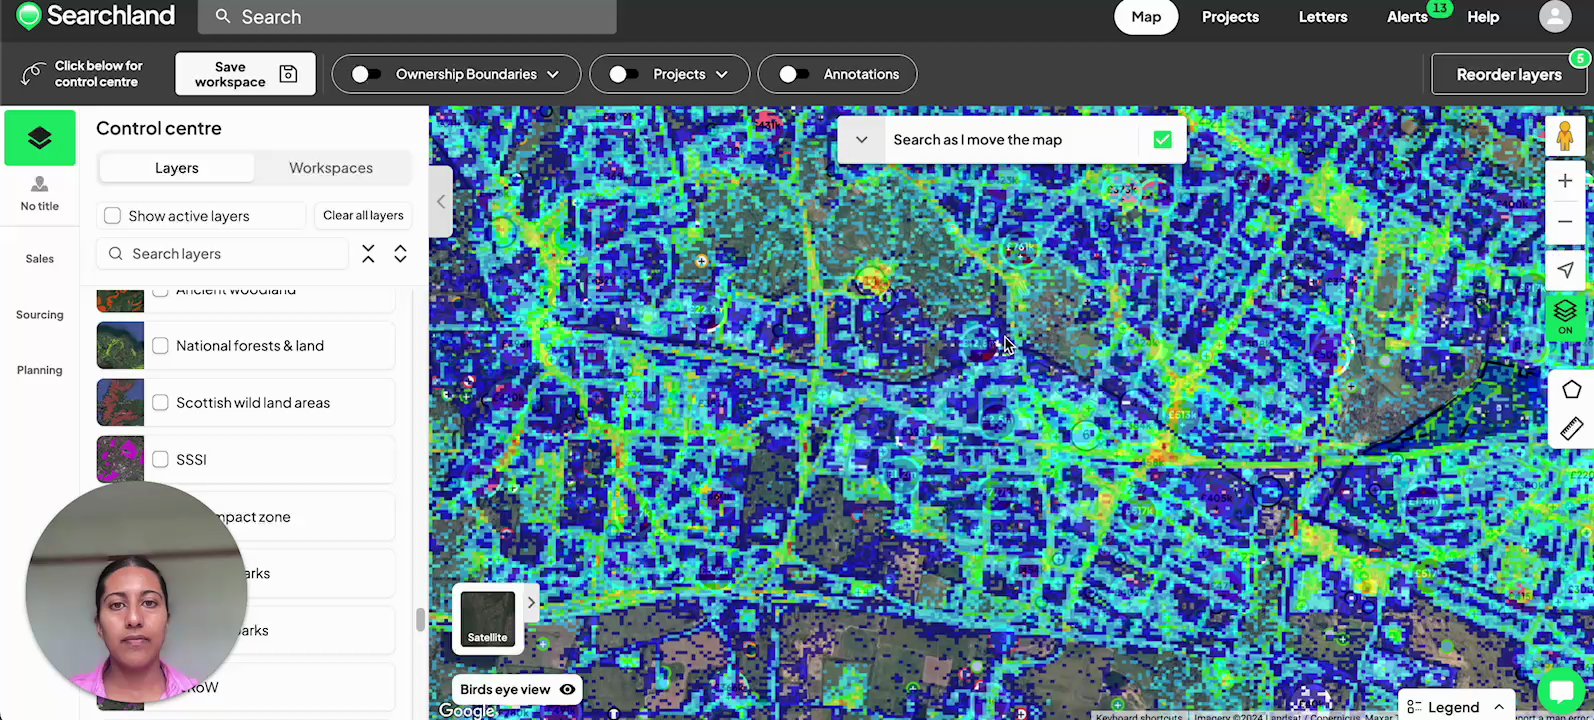
Task: Enable Scottish wild land areas layer
Action: (160, 403)
